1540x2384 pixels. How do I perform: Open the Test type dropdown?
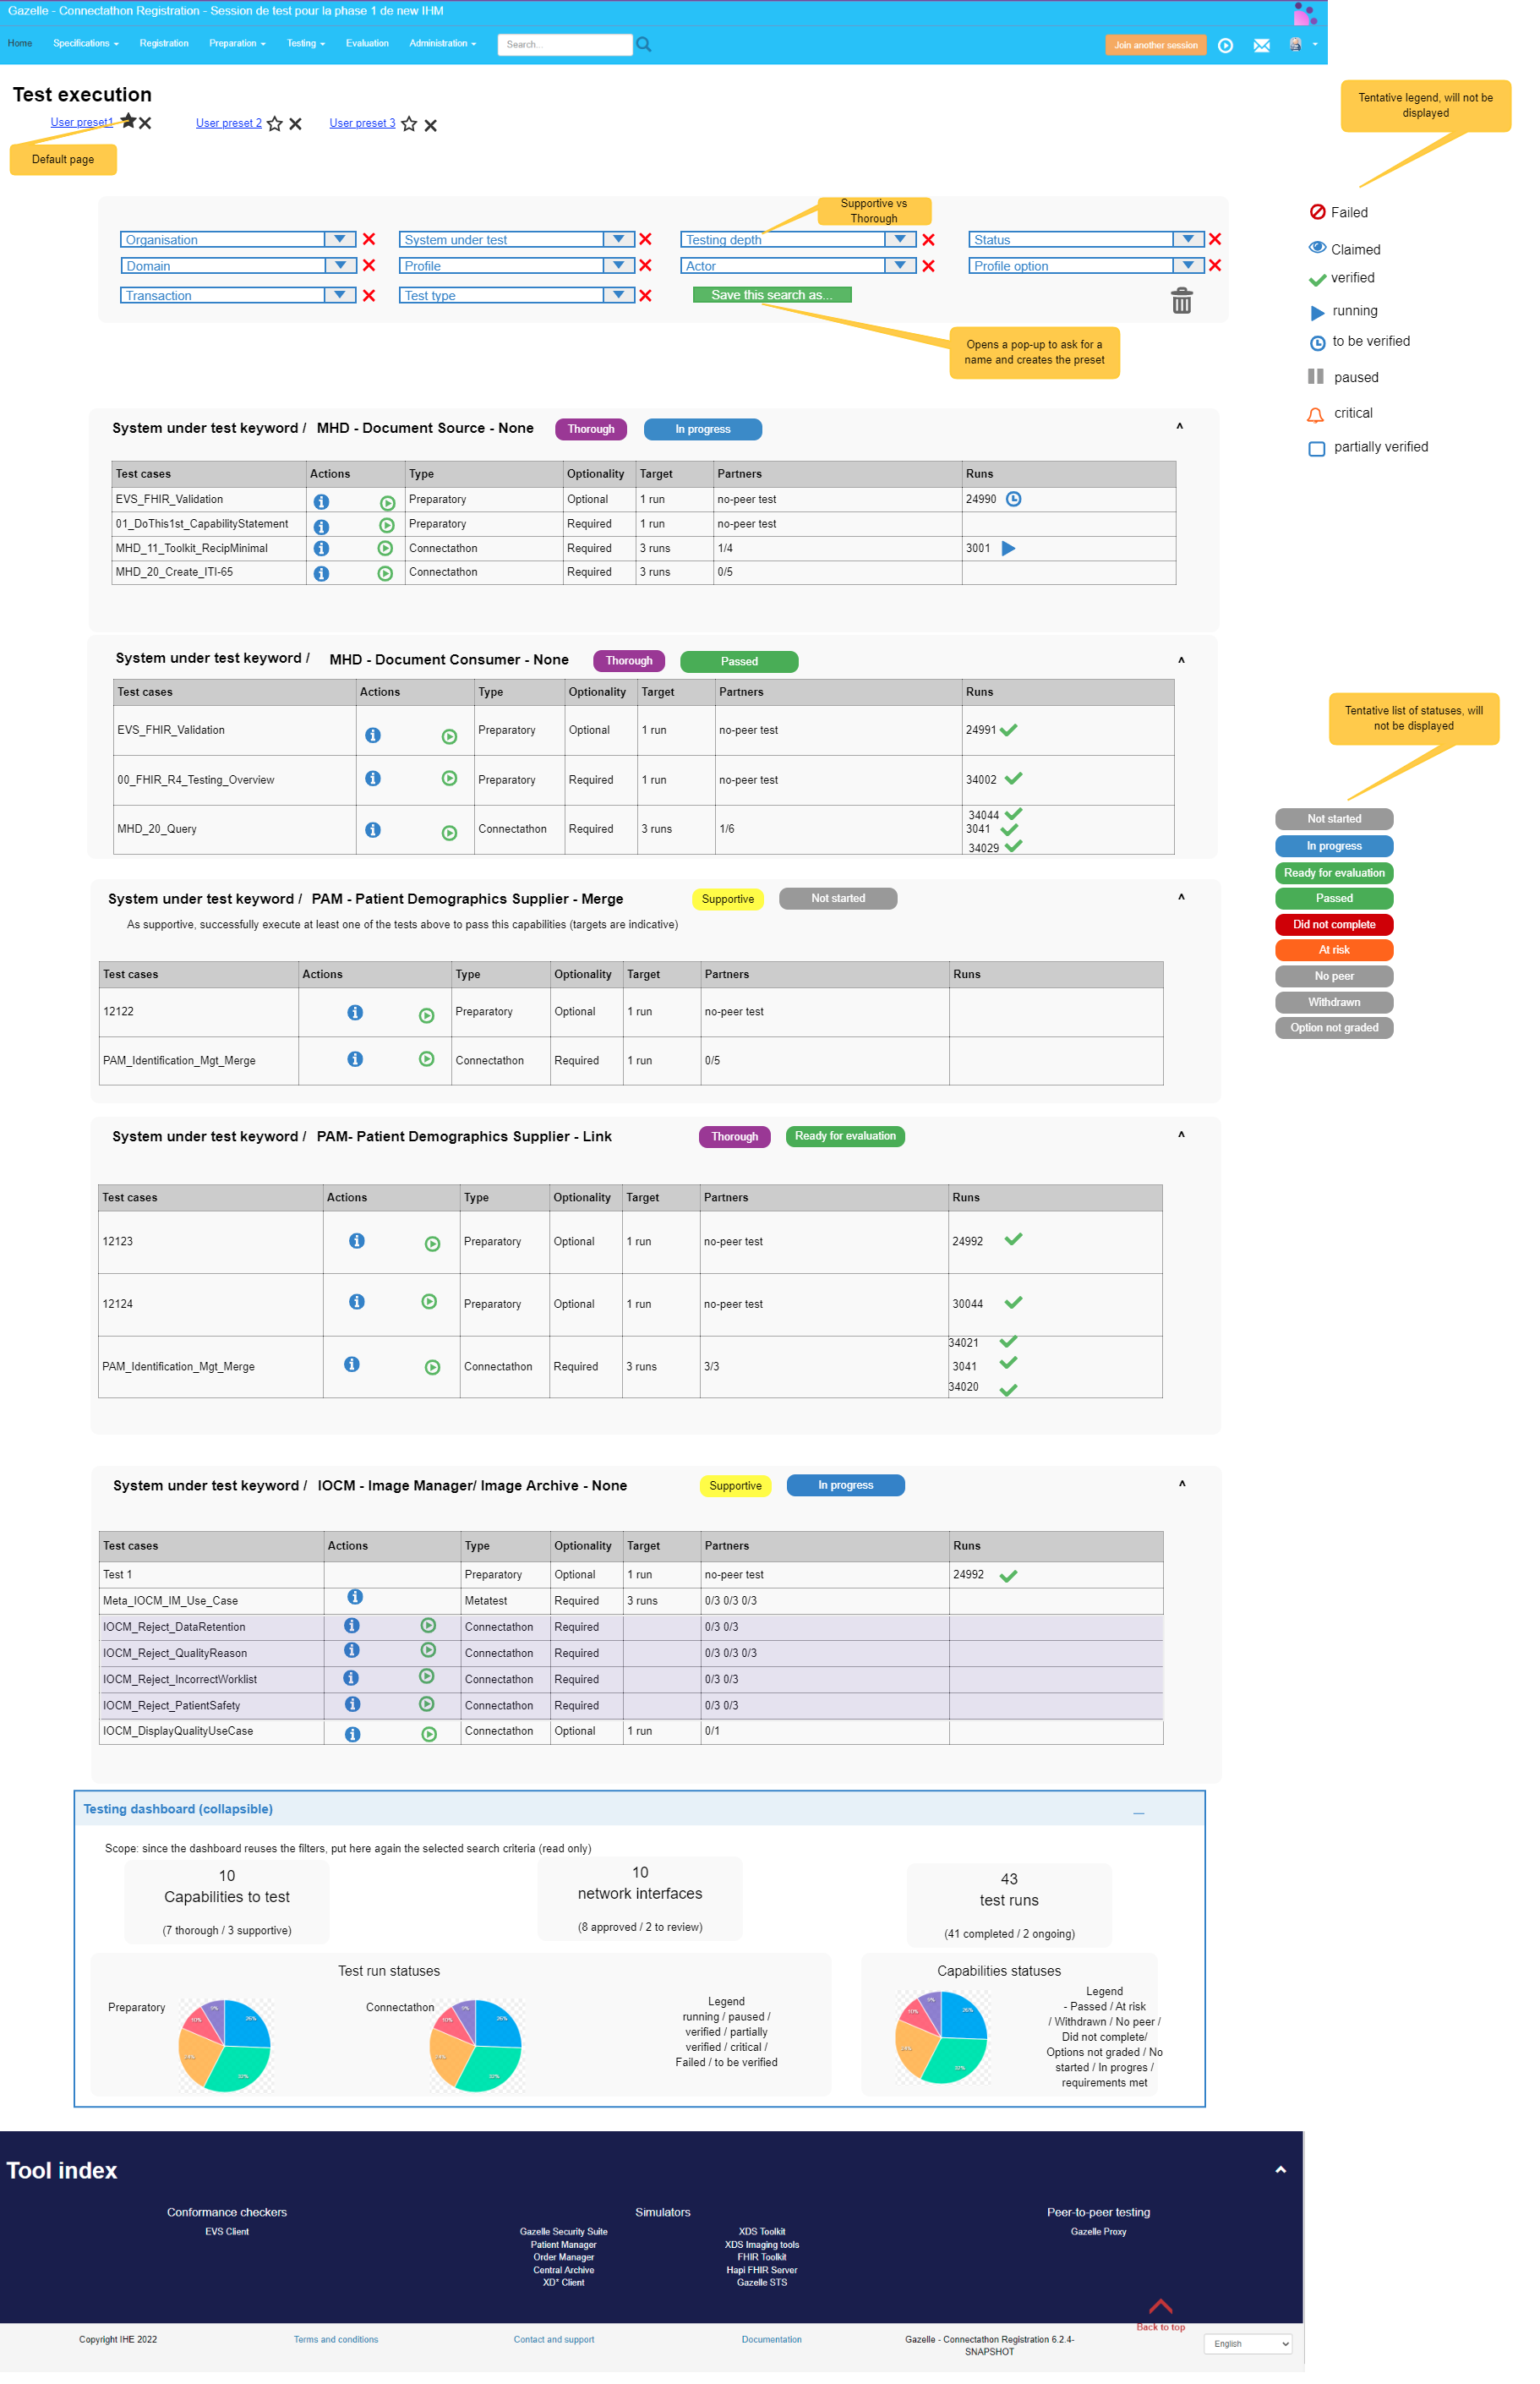tap(517, 295)
